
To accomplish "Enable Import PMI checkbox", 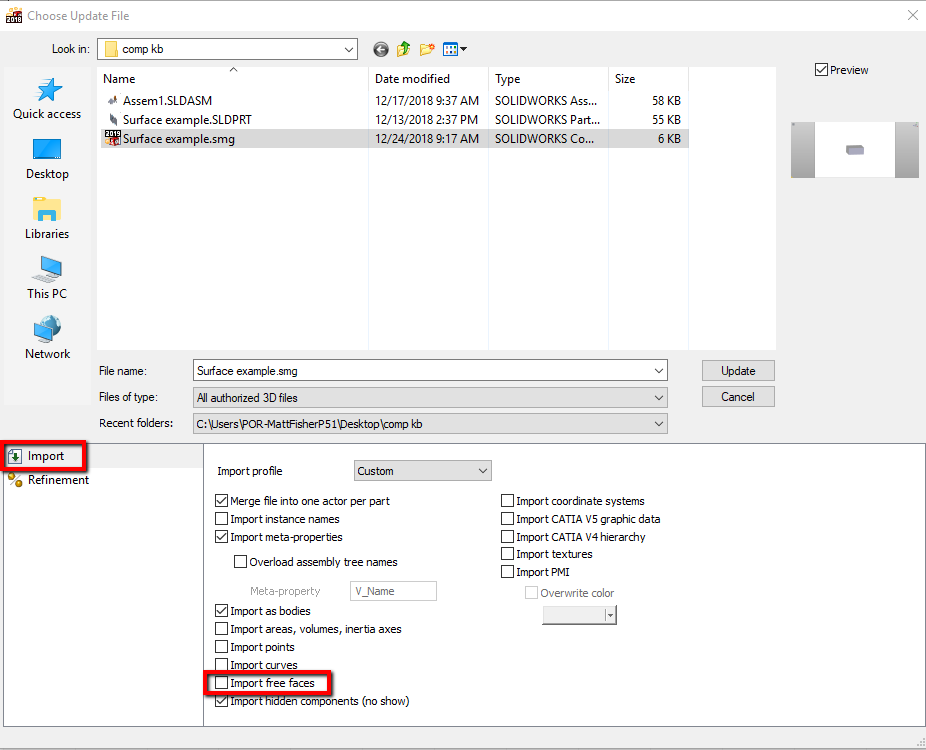I will point(507,572).
